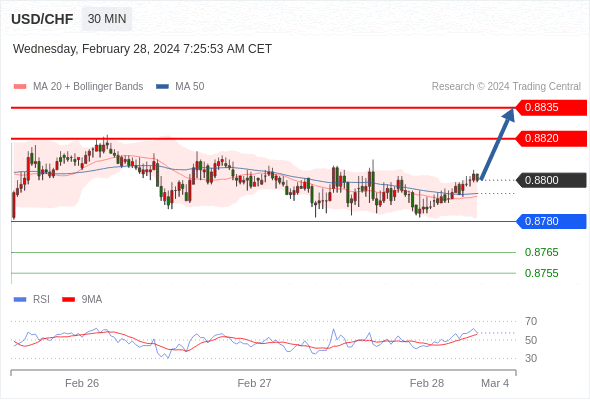Click the 9MA red legend swatch
Screen dimensions: 590x400
point(68,300)
